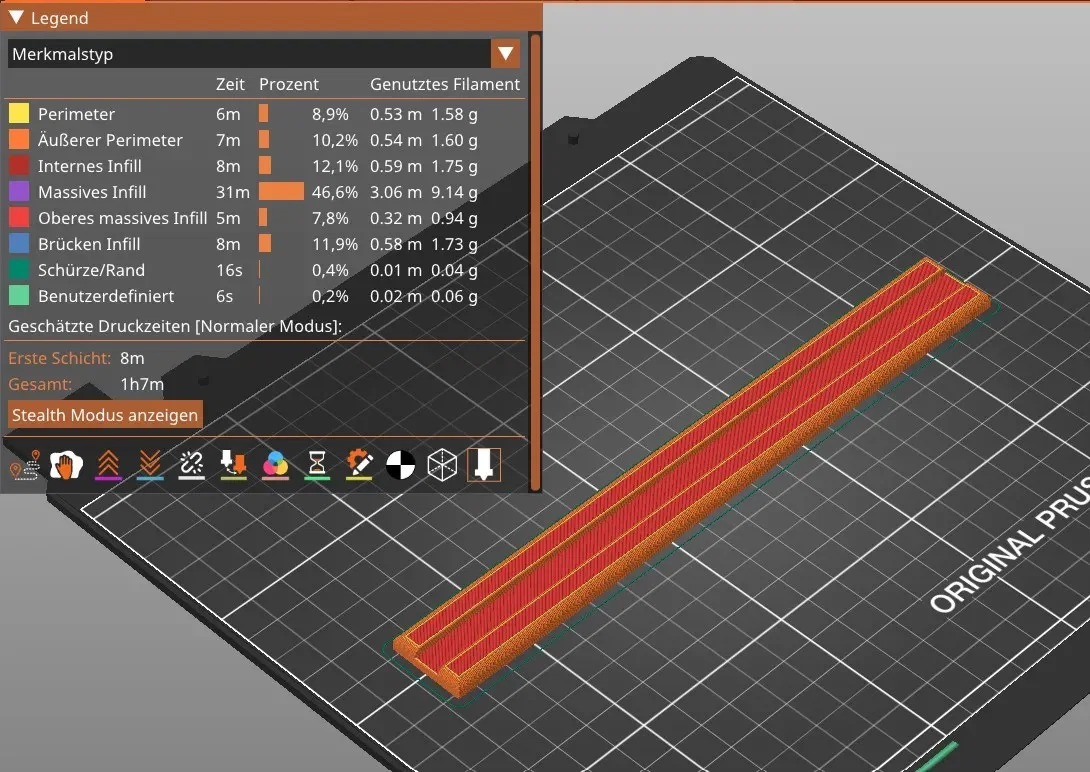Click the purple Massives Infill swatch
Image resolution: width=1090 pixels, height=772 pixels.
[x=19, y=192]
